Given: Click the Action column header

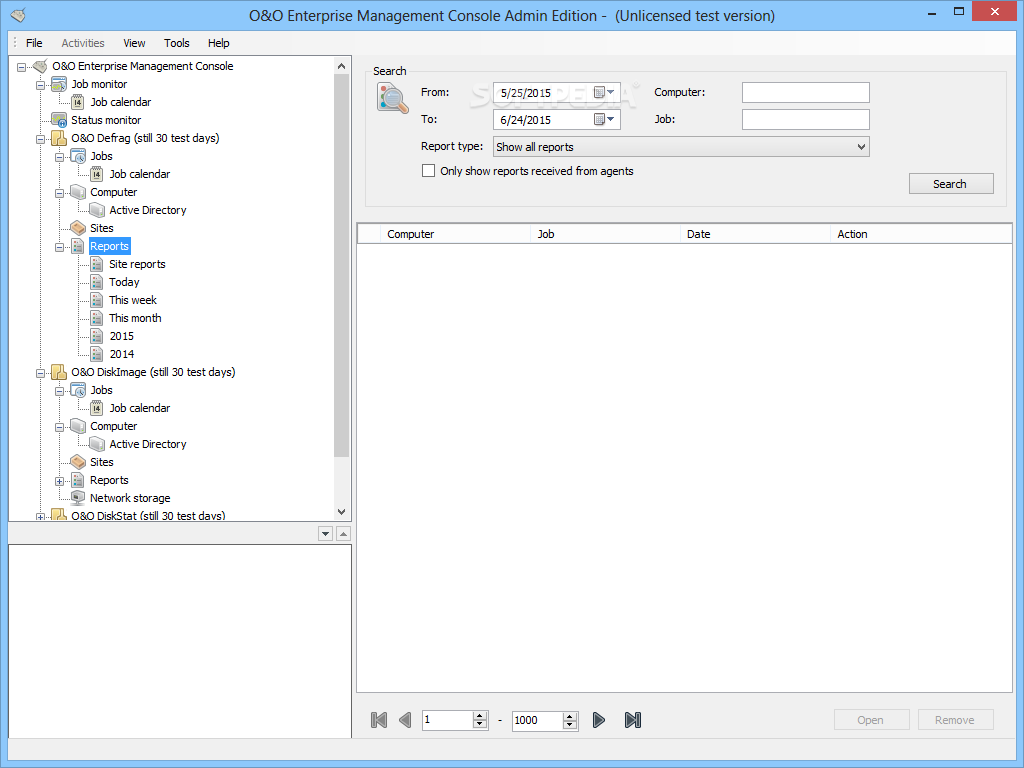Looking at the screenshot, I should (x=921, y=234).
